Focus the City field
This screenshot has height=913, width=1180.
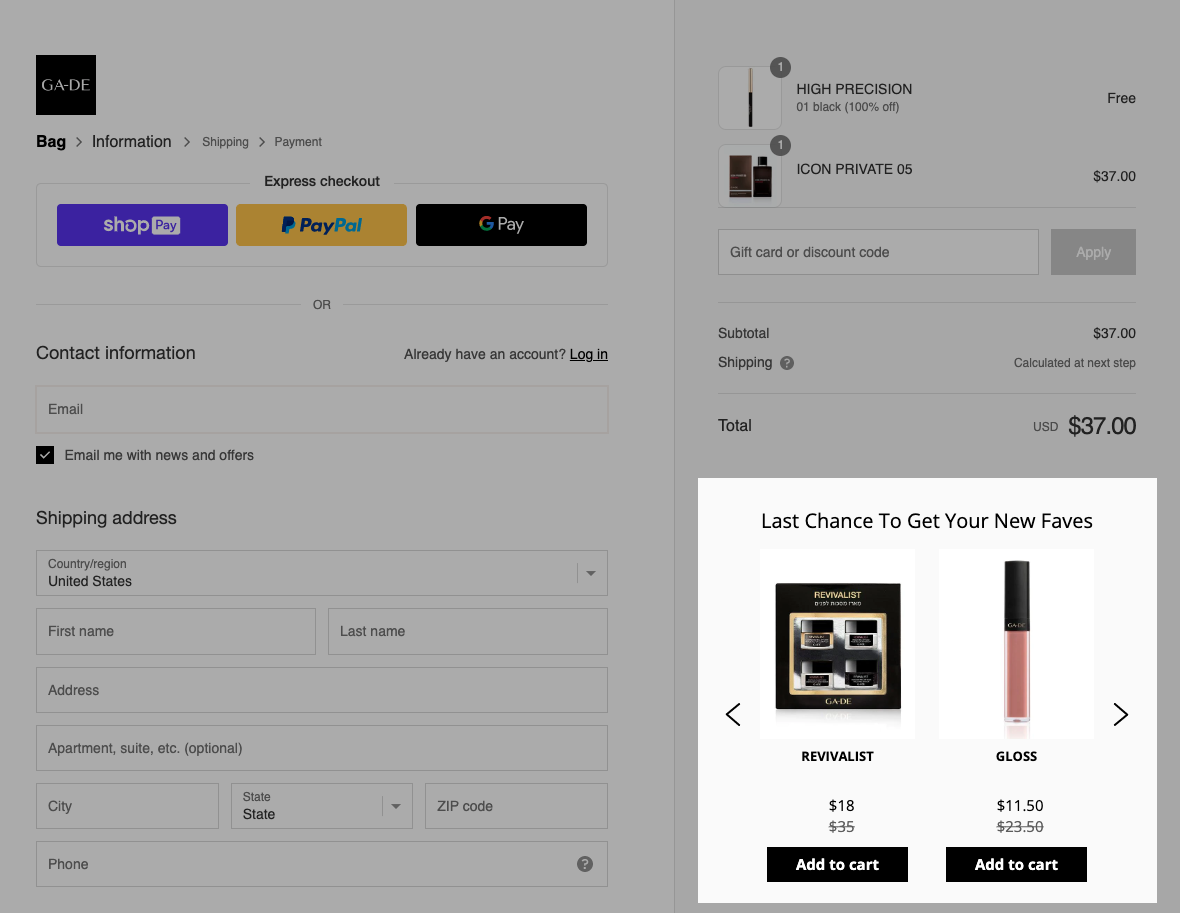[128, 806]
